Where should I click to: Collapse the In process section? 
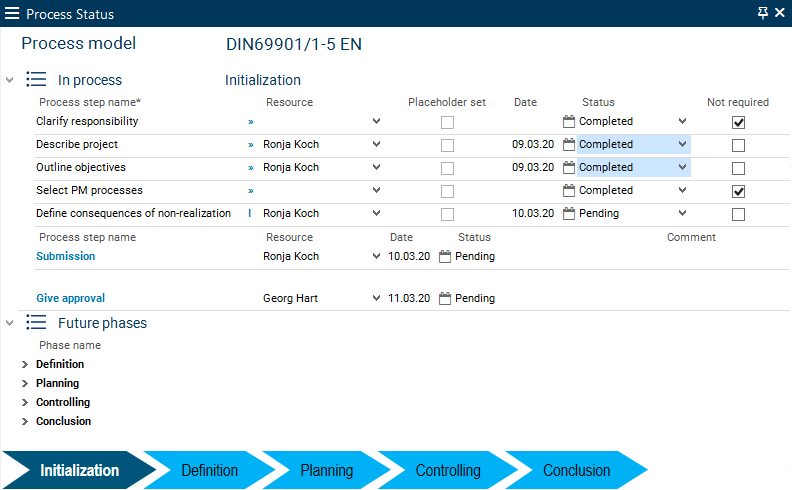[10, 80]
